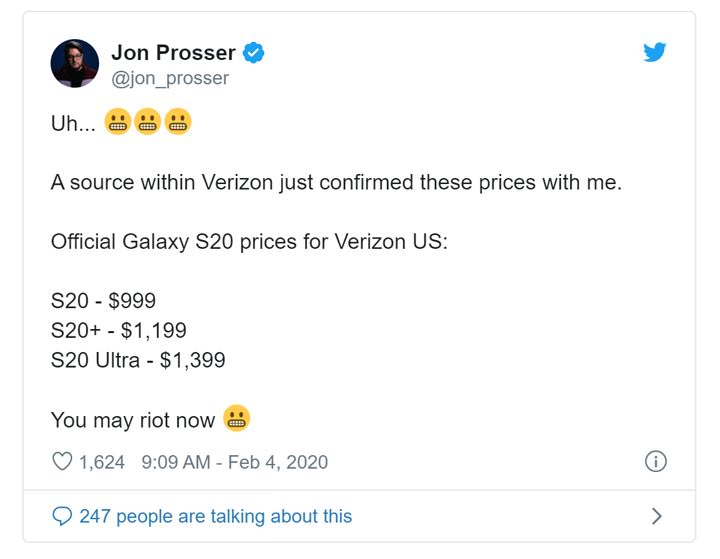Click the 1,624 likes count

[x=101, y=462]
